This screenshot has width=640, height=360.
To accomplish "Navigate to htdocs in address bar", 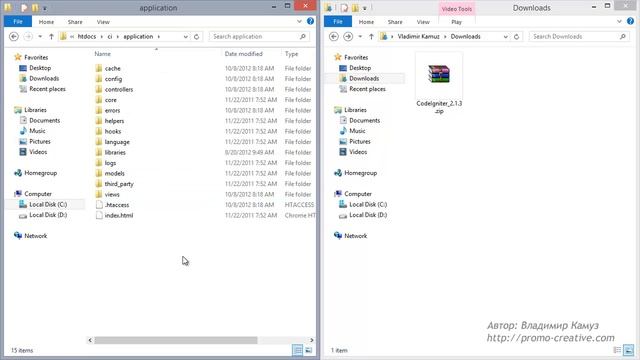I will [x=87, y=37].
